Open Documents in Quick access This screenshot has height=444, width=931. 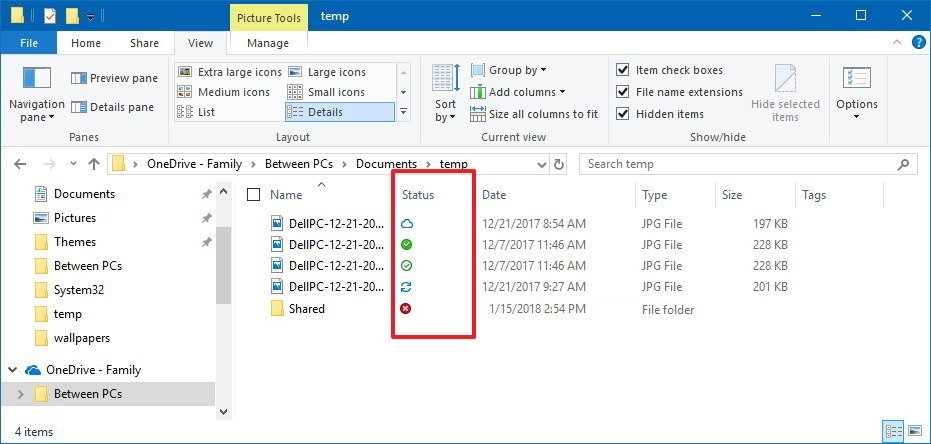tap(84, 194)
